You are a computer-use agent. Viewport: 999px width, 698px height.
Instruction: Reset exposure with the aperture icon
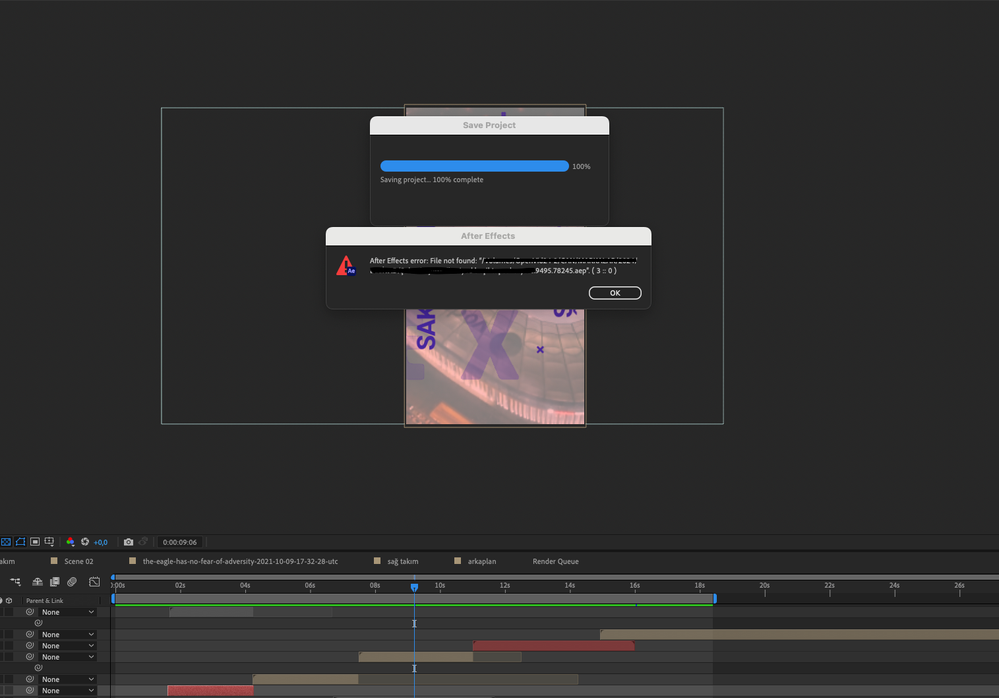point(85,542)
